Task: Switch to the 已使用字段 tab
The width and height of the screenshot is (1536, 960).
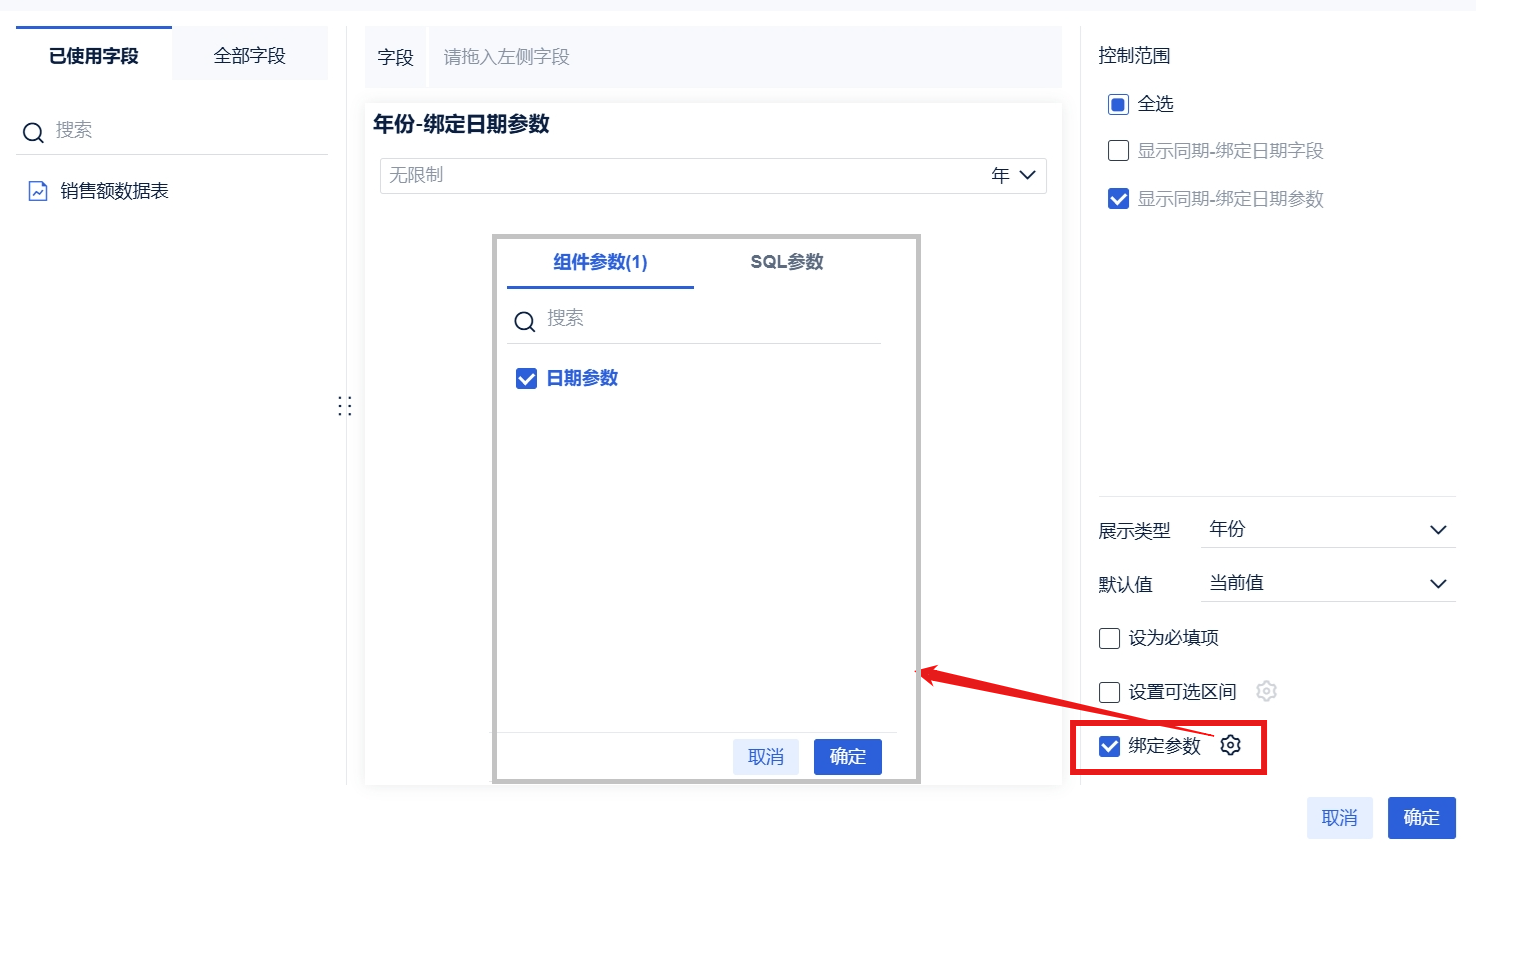Action: (94, 55)
